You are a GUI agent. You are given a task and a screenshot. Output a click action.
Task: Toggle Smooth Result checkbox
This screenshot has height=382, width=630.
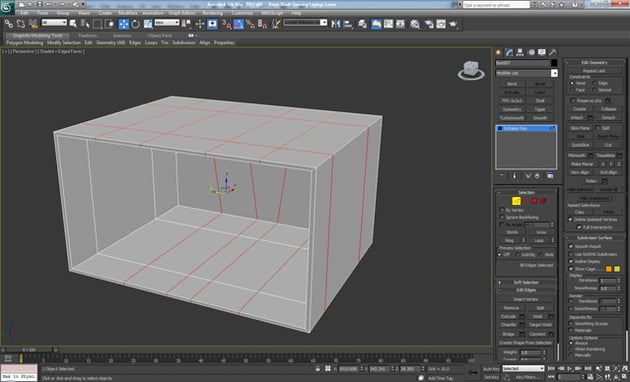571,246
